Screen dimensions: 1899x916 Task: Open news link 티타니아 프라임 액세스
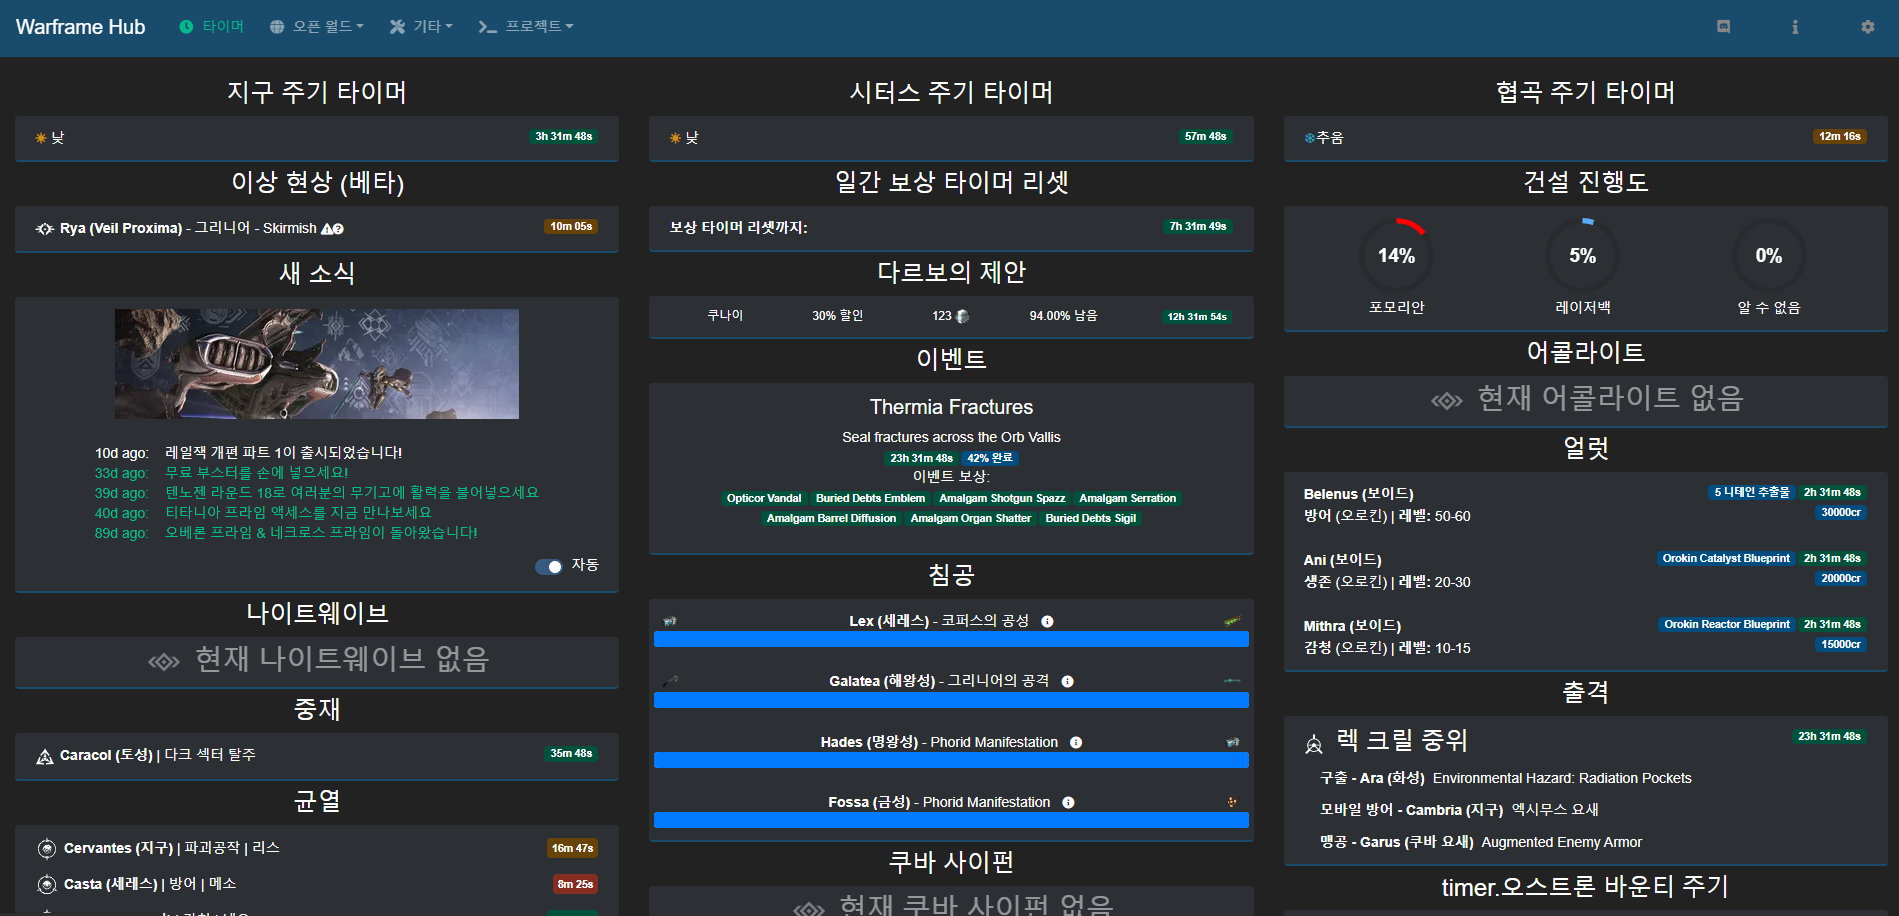298,513
